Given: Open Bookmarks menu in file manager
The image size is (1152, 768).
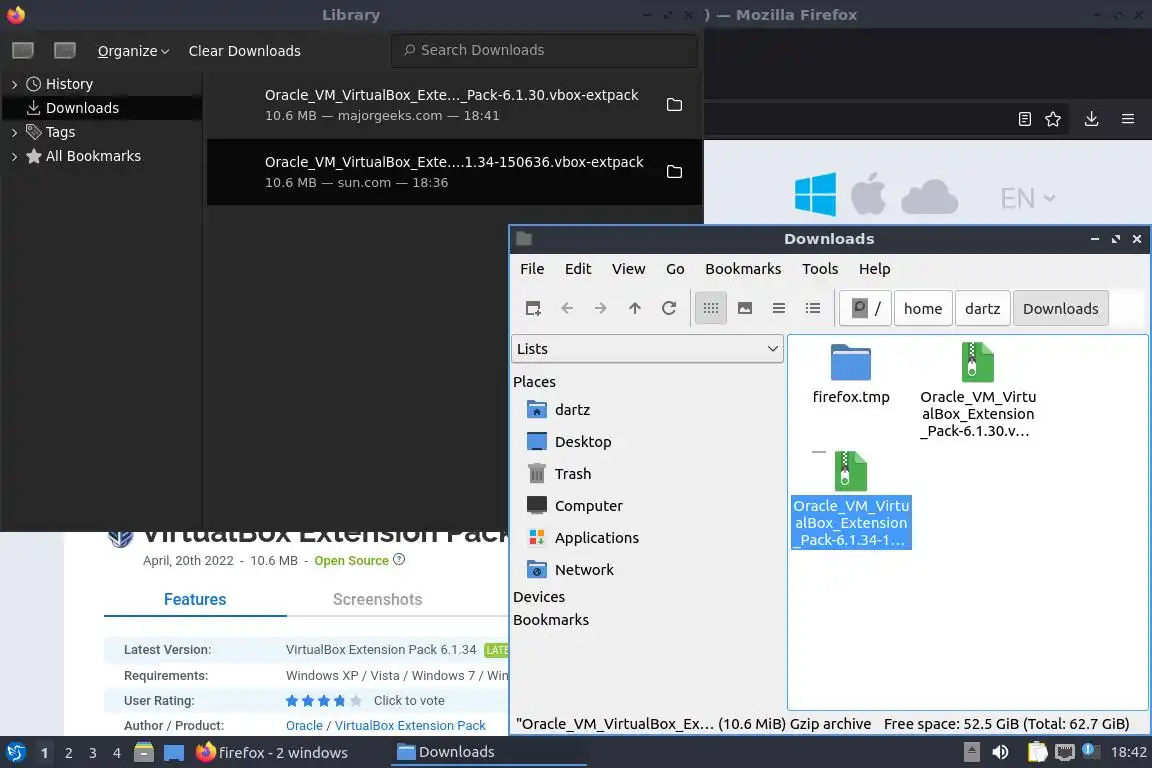Looking at the screenshot, I should click(743, 269).
